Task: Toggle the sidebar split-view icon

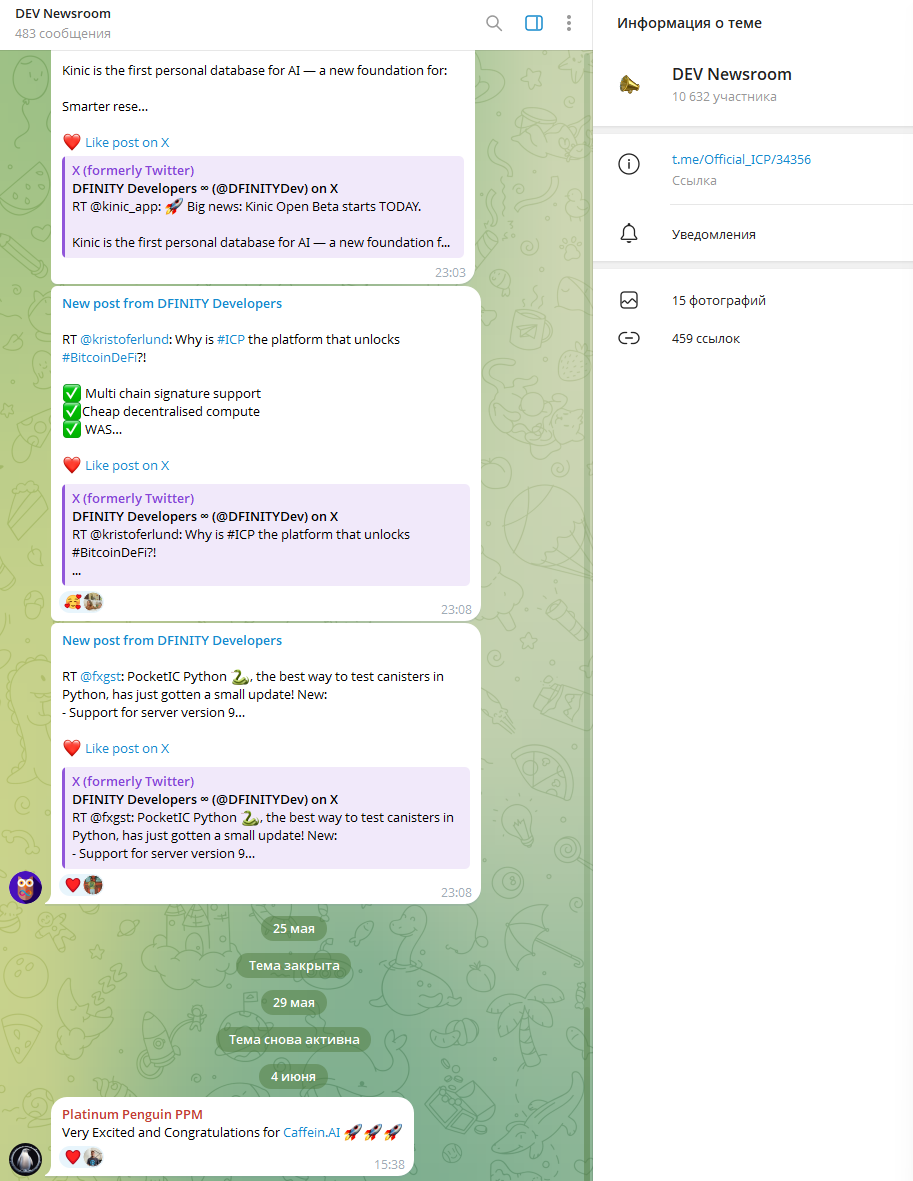Action: 533,22
